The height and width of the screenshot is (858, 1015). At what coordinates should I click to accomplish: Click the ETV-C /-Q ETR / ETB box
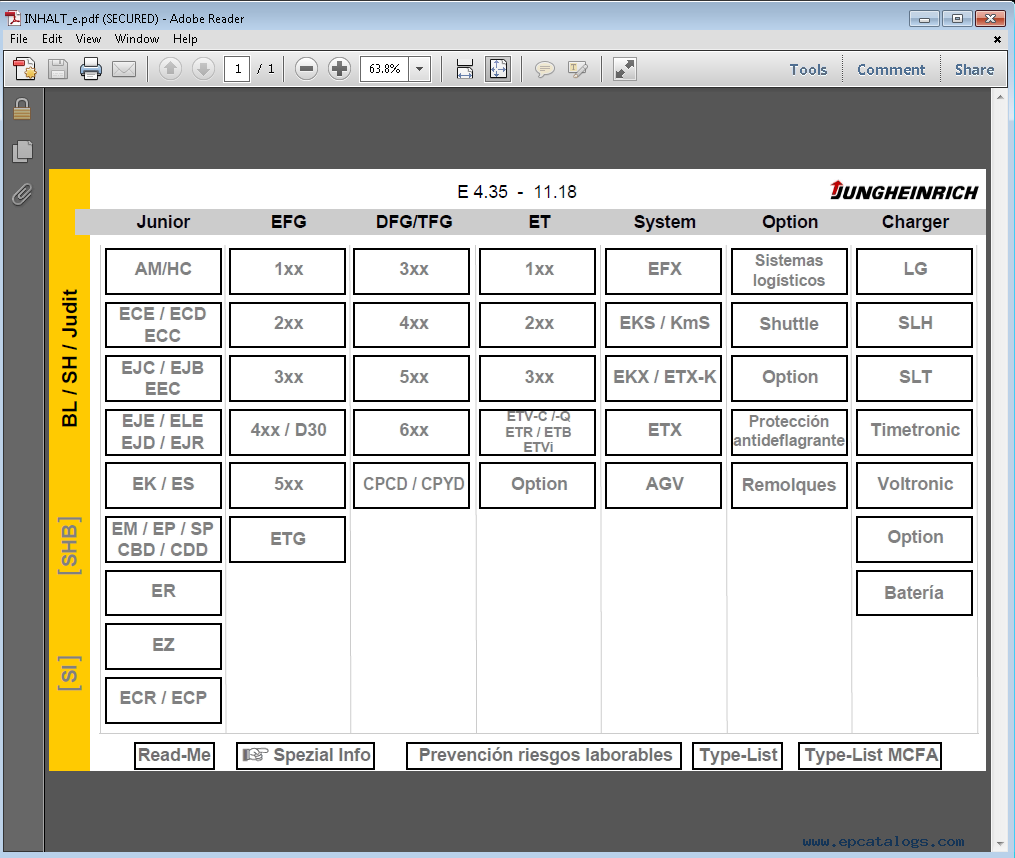point(537,432)
